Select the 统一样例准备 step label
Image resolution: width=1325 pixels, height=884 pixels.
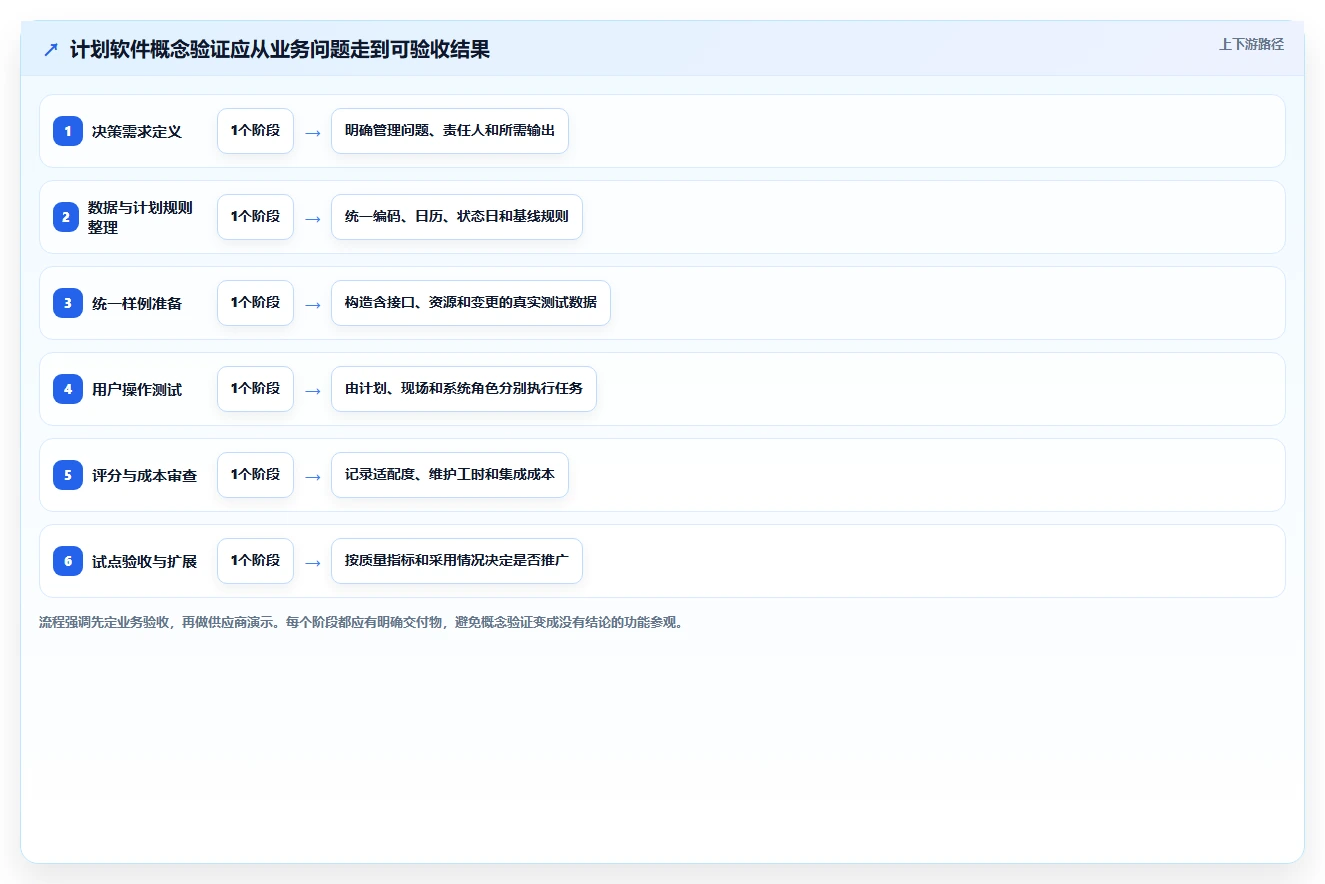137,303
